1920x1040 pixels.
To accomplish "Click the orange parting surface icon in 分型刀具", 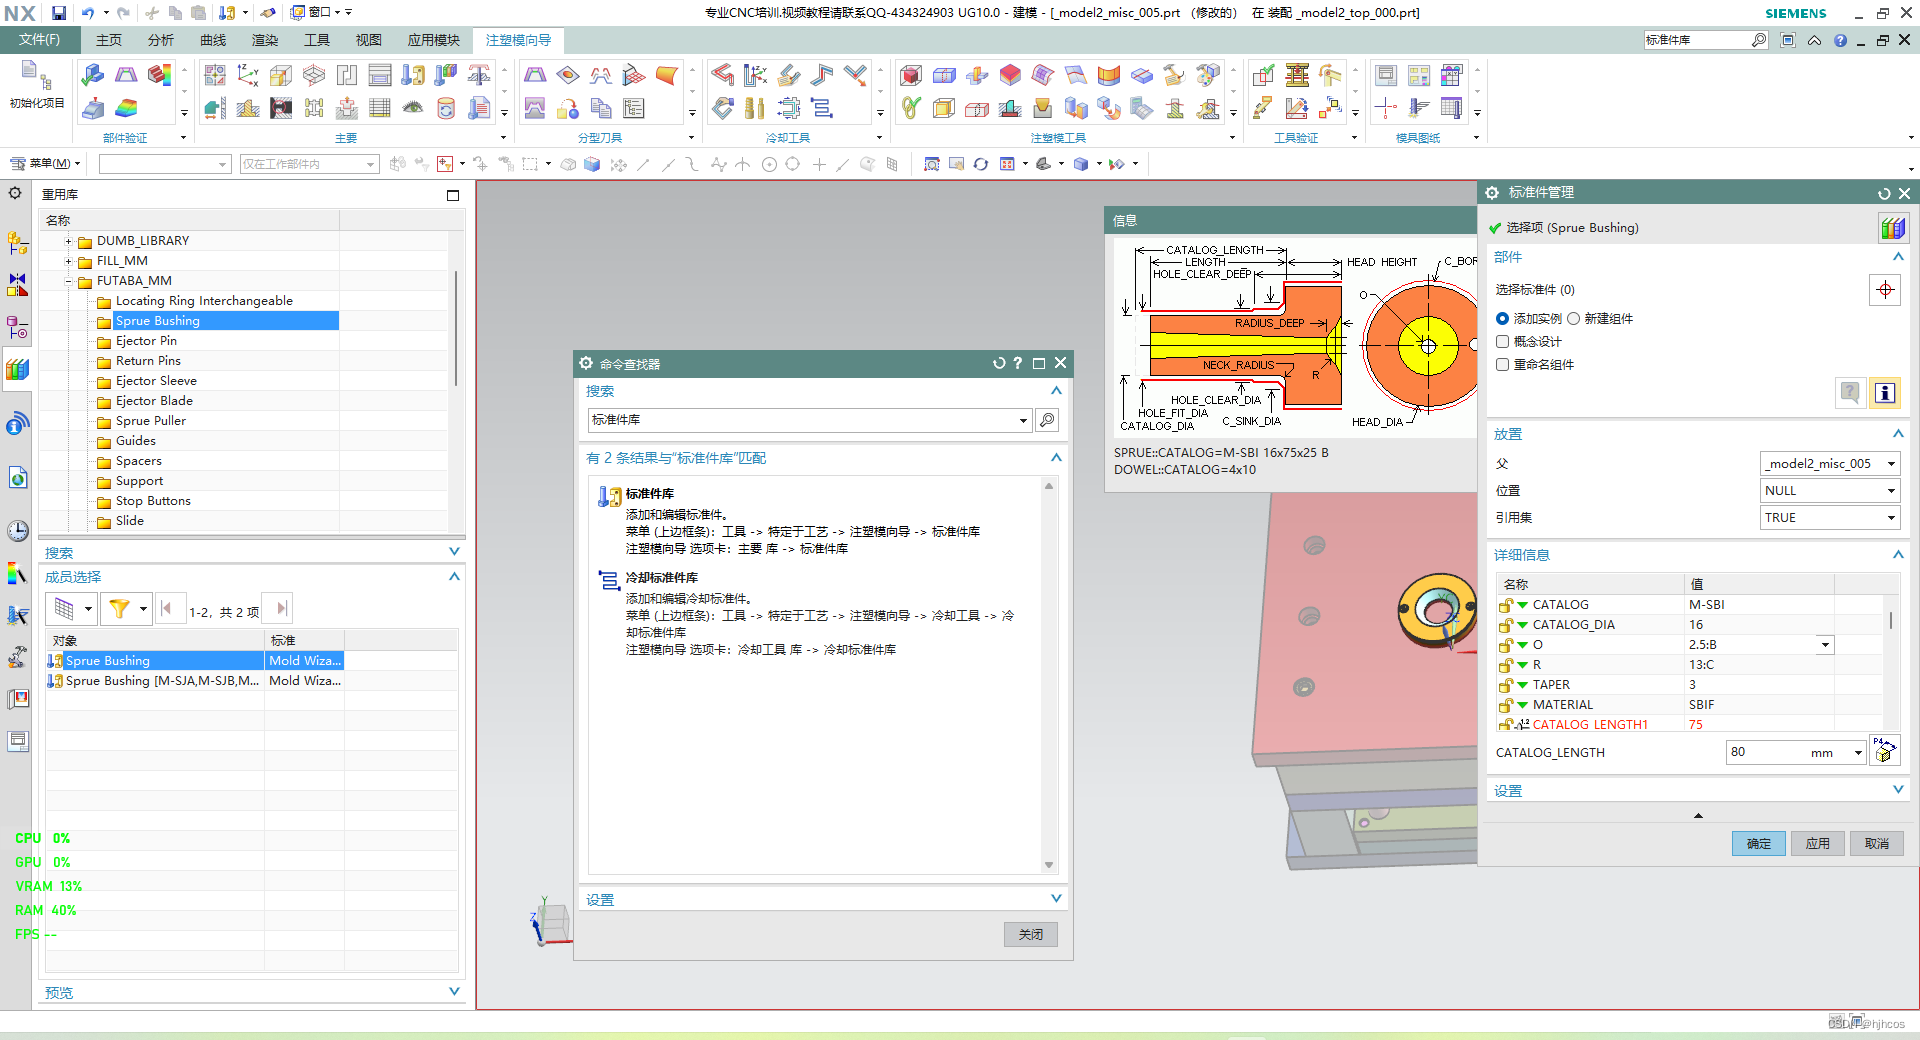I will pos(667,75).
